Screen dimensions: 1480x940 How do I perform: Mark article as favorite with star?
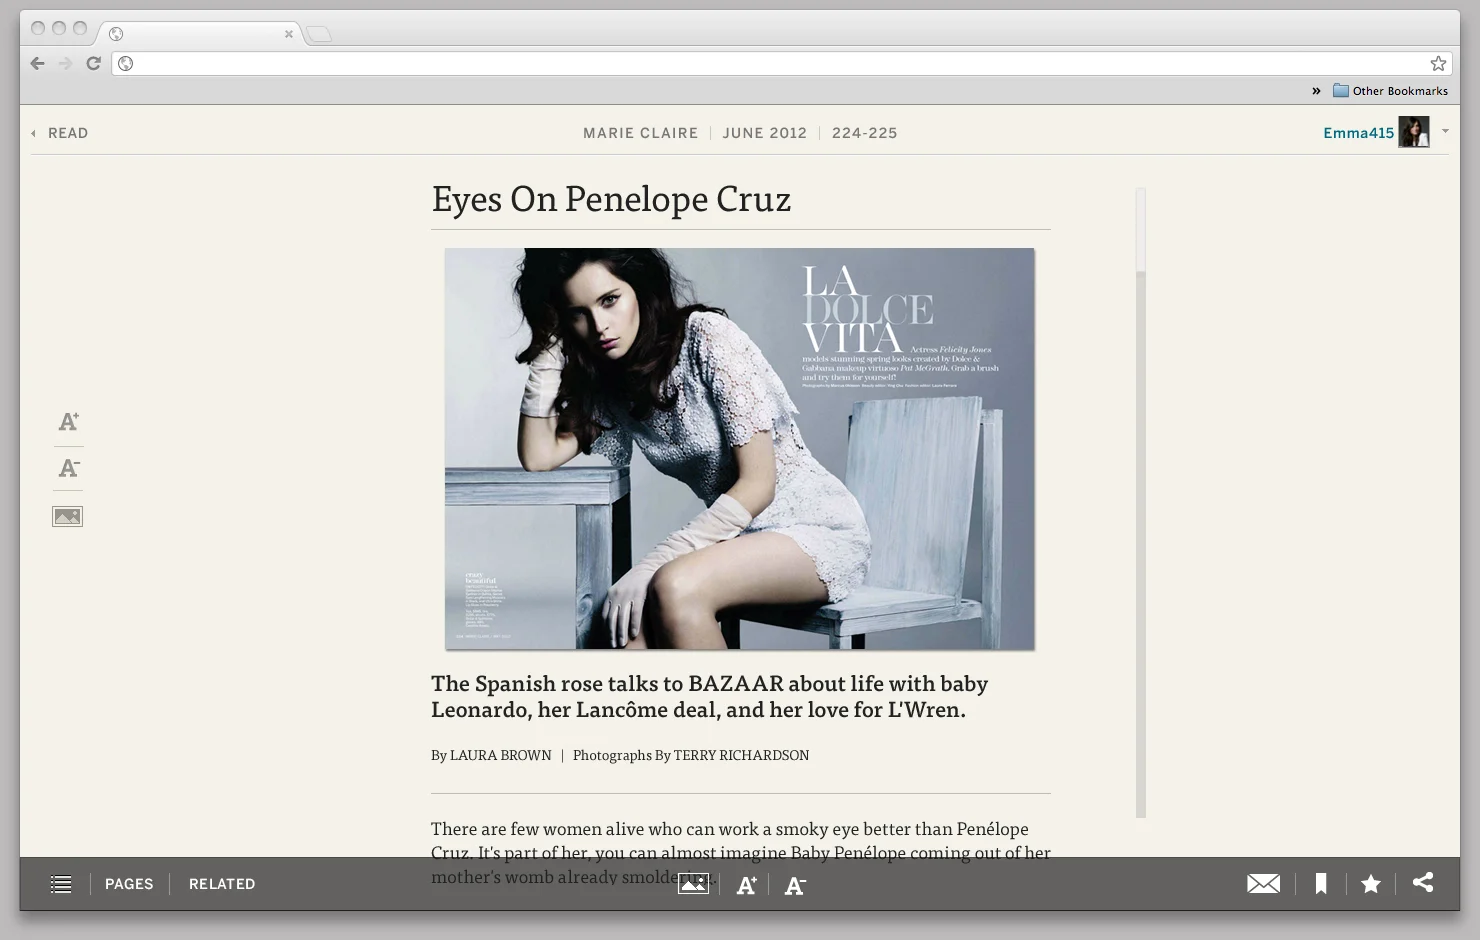[1371, 884]
